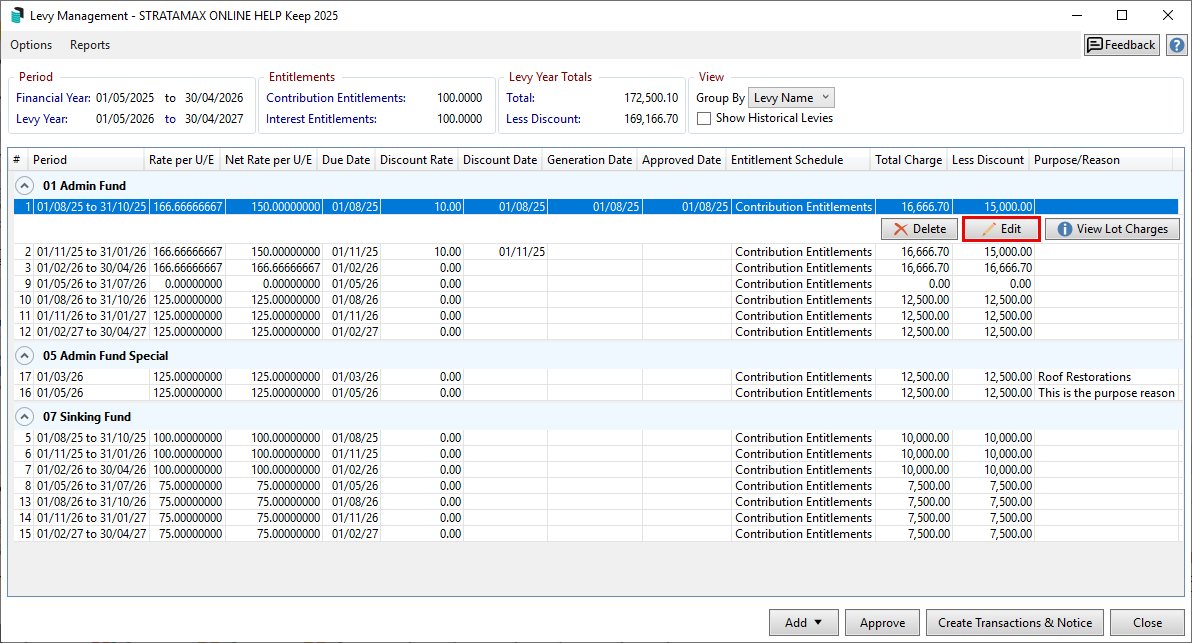This screenshot has height=643, width=1192.
Task: Click the Approve button
Action: click(882, 623)
